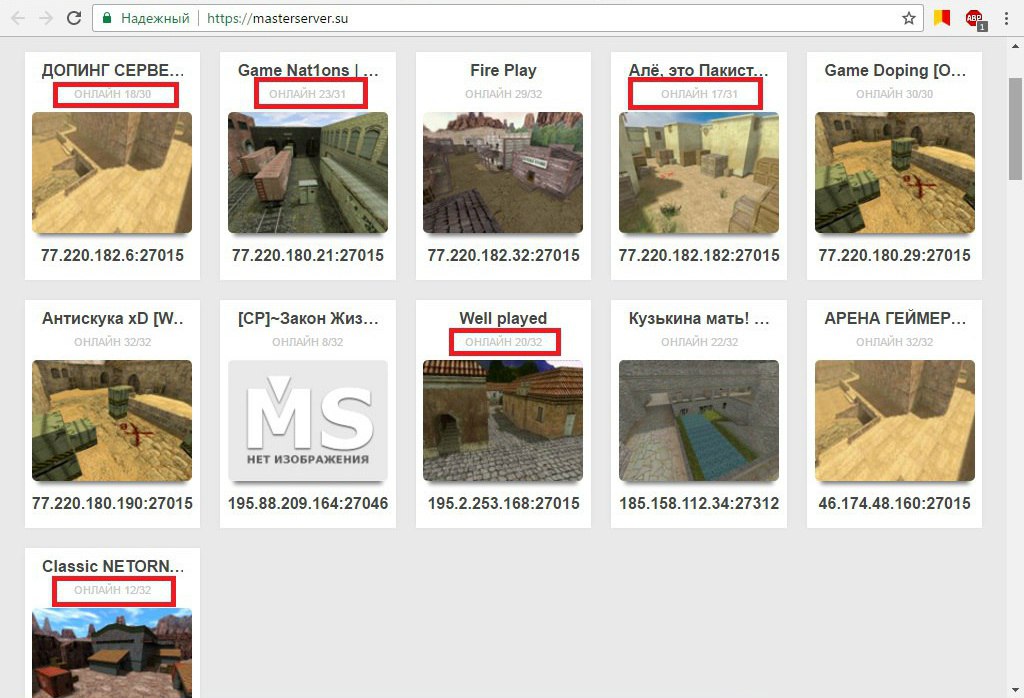The image size is (1024, 698).
Task: Click the MS 'НЕТ ИЗОБРАЖЕНИЯ' placeholder thumbnail
Action: pyautogui.click(x=308, y=420)
